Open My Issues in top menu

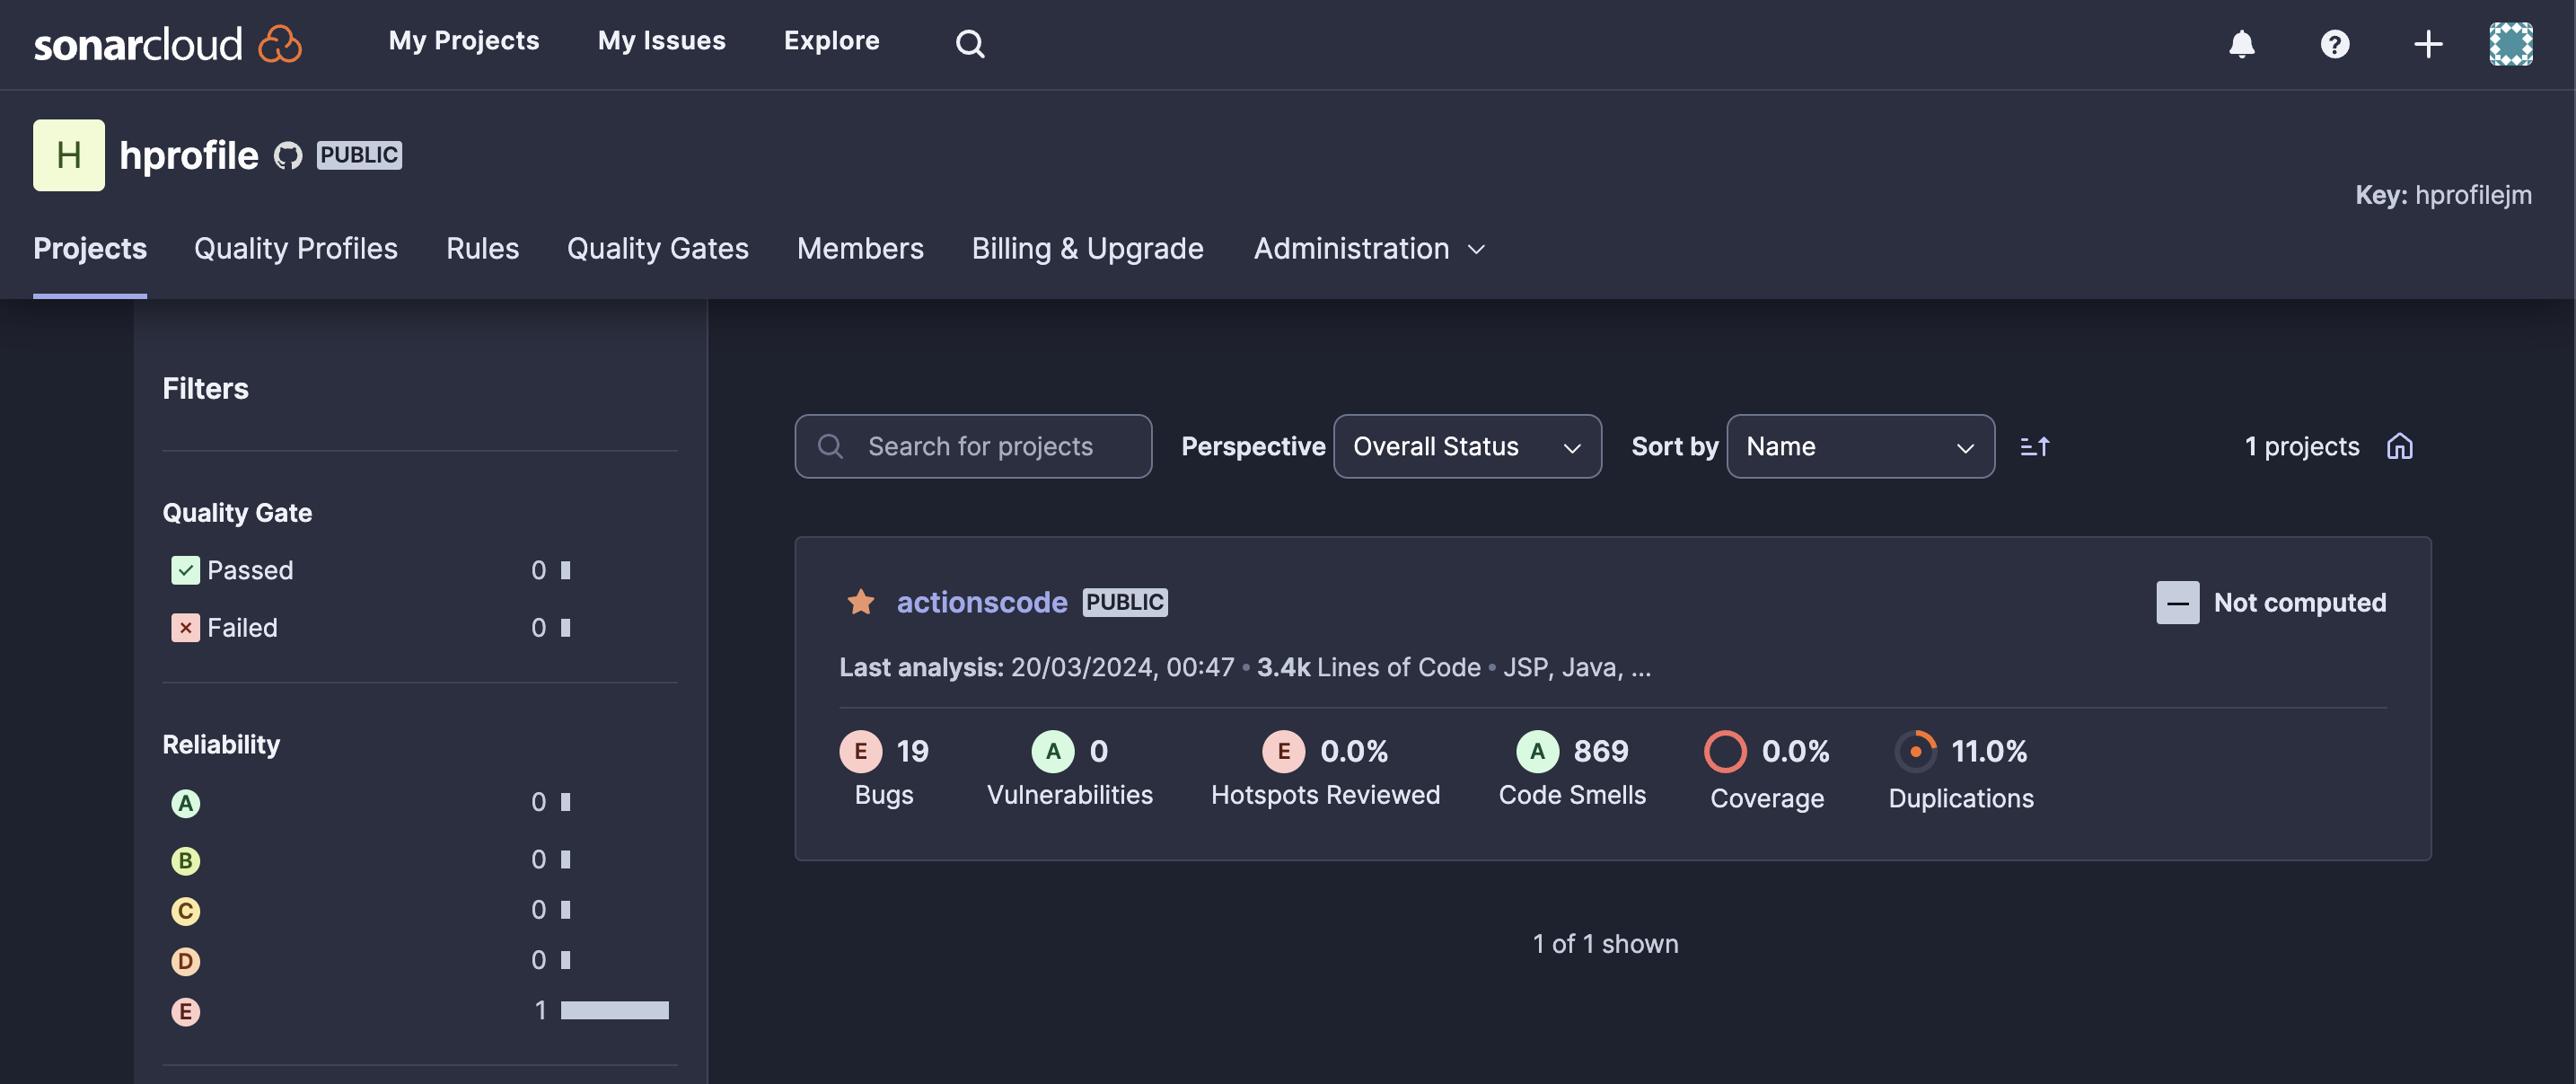coord(661,41)
